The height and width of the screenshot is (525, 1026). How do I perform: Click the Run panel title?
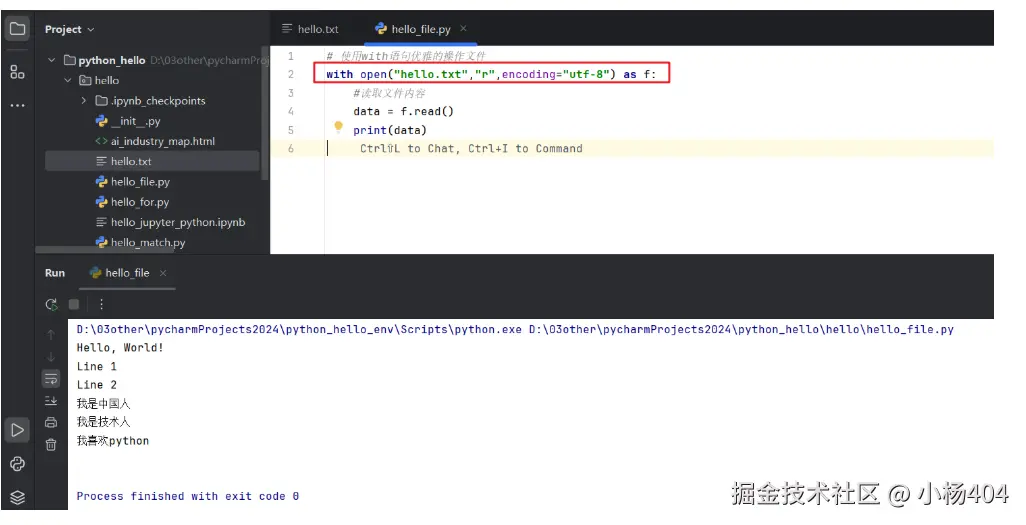pos(55,273)
